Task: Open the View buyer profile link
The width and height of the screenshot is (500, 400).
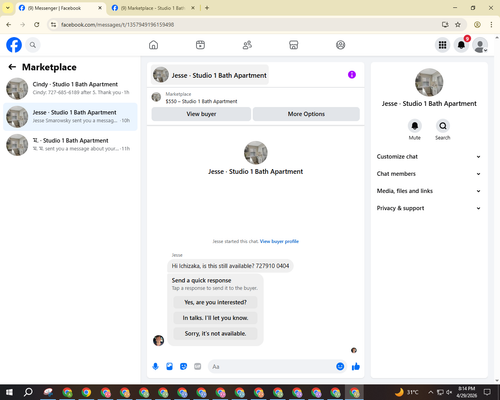Action: (279, 241)
